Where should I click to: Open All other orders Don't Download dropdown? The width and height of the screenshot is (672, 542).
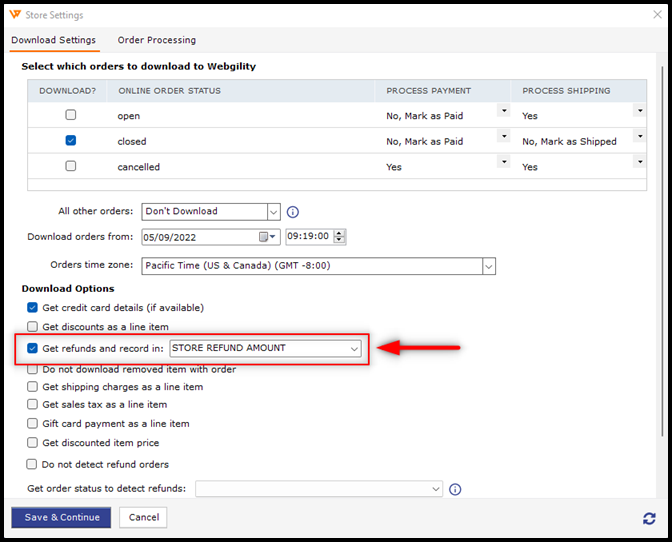click(273, 212)
